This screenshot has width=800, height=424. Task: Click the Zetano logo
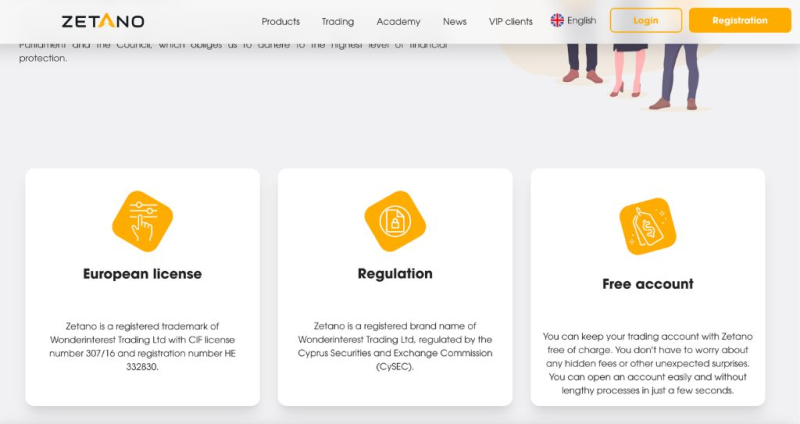tap(103, 21)
